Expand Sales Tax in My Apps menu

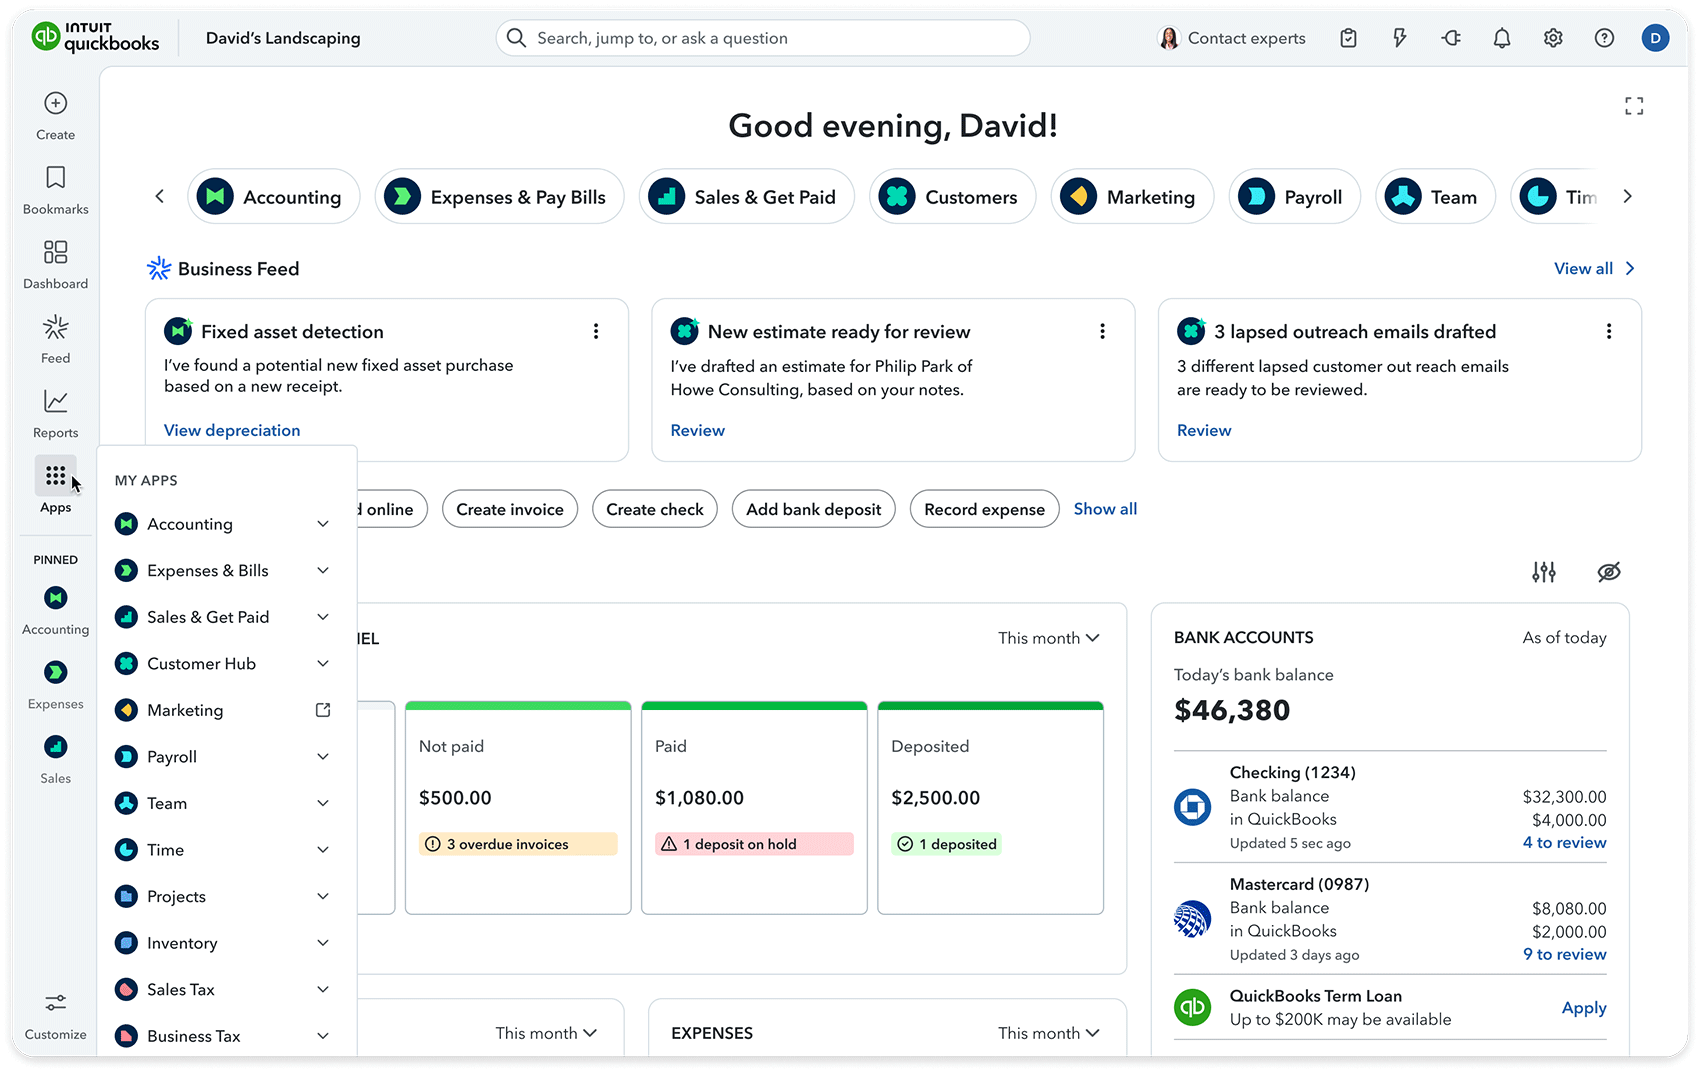(x=323, y=989)
